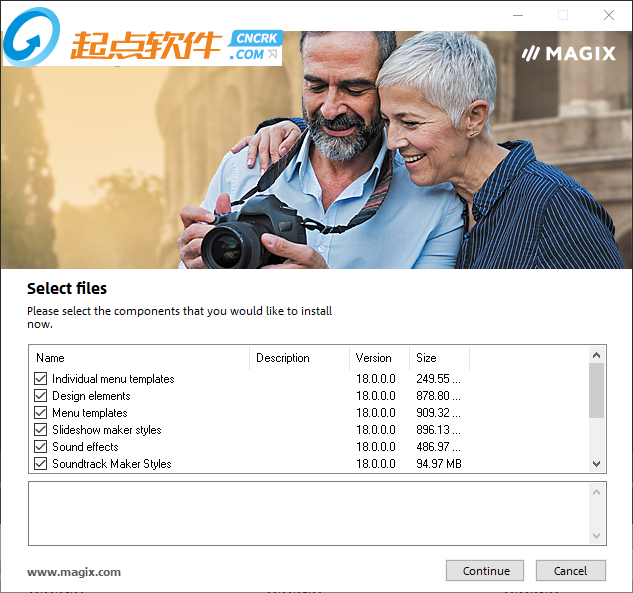Click the MAGIX logo in banner
This screenshot has height=593, width=633.
pos(568,53)
